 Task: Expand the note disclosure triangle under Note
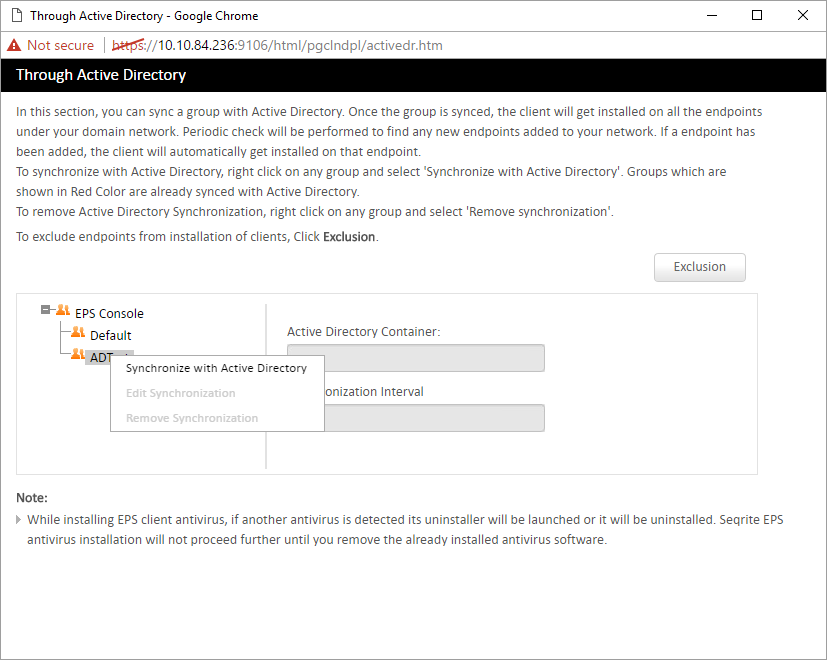coord(18,520)
